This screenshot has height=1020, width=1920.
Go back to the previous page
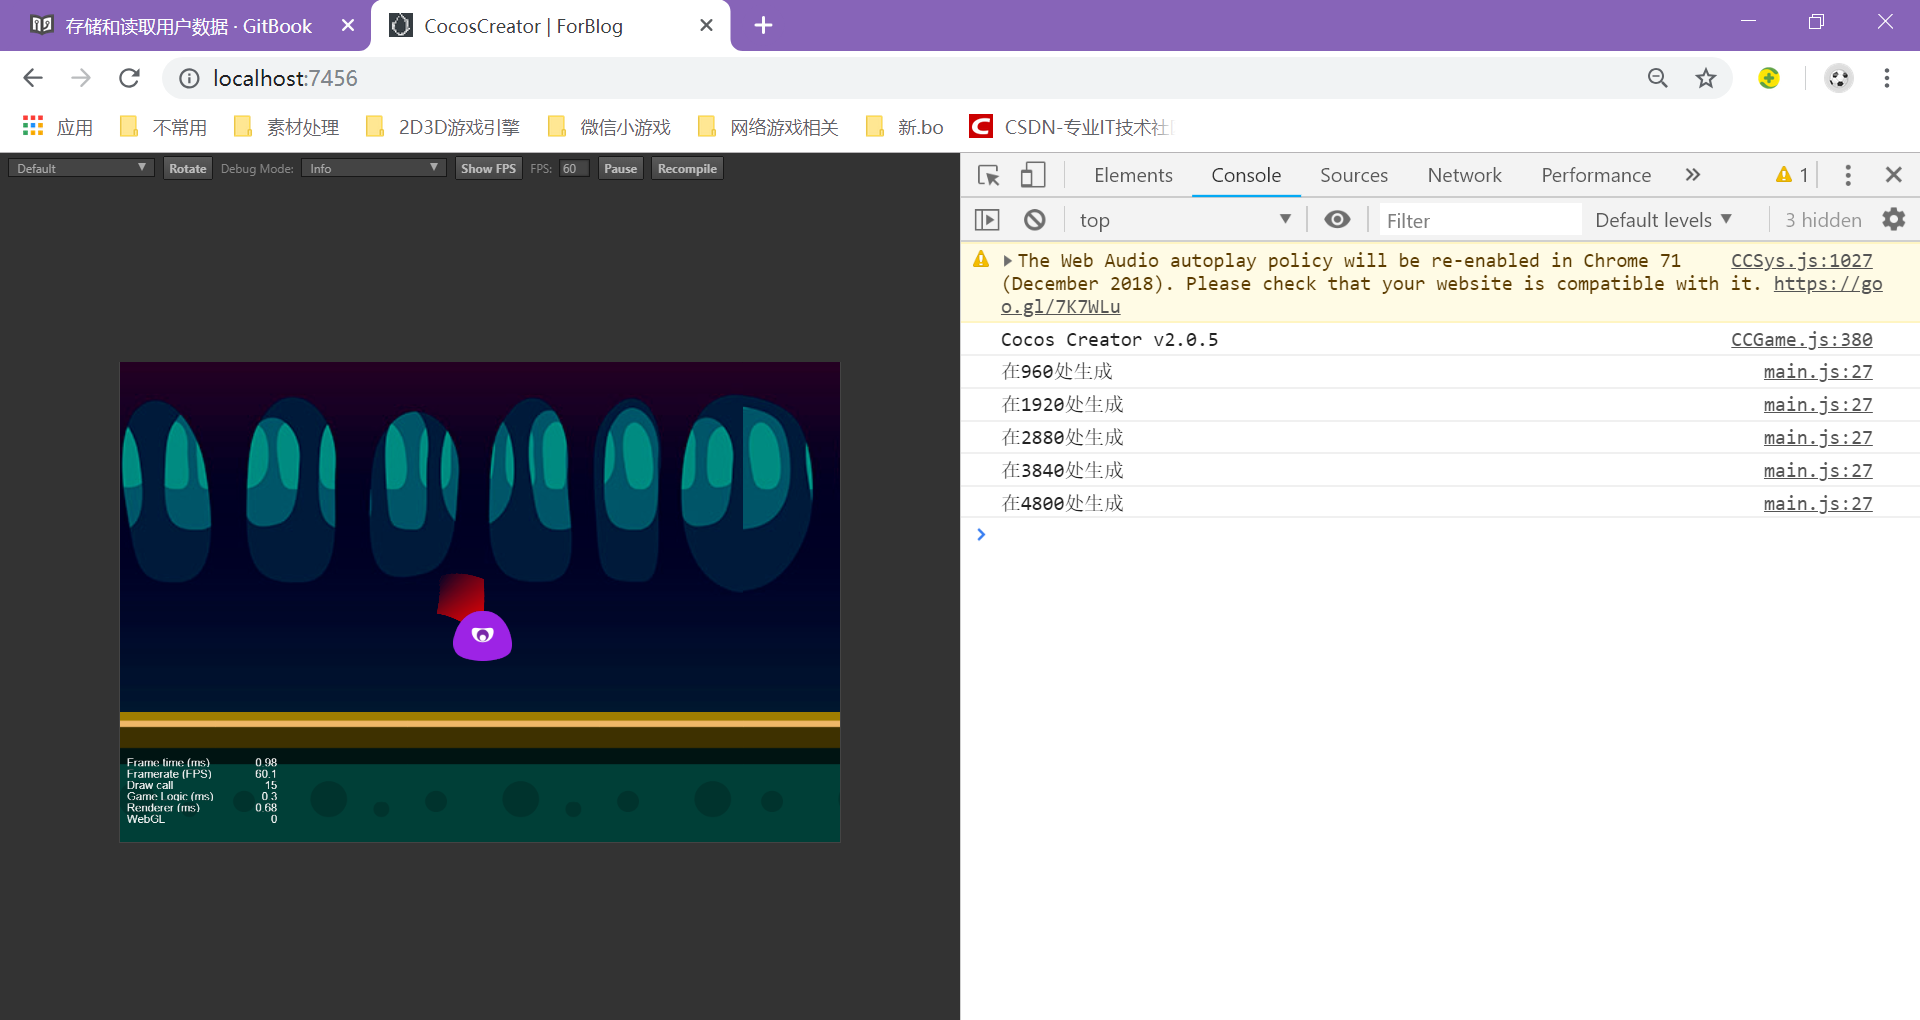33,78
